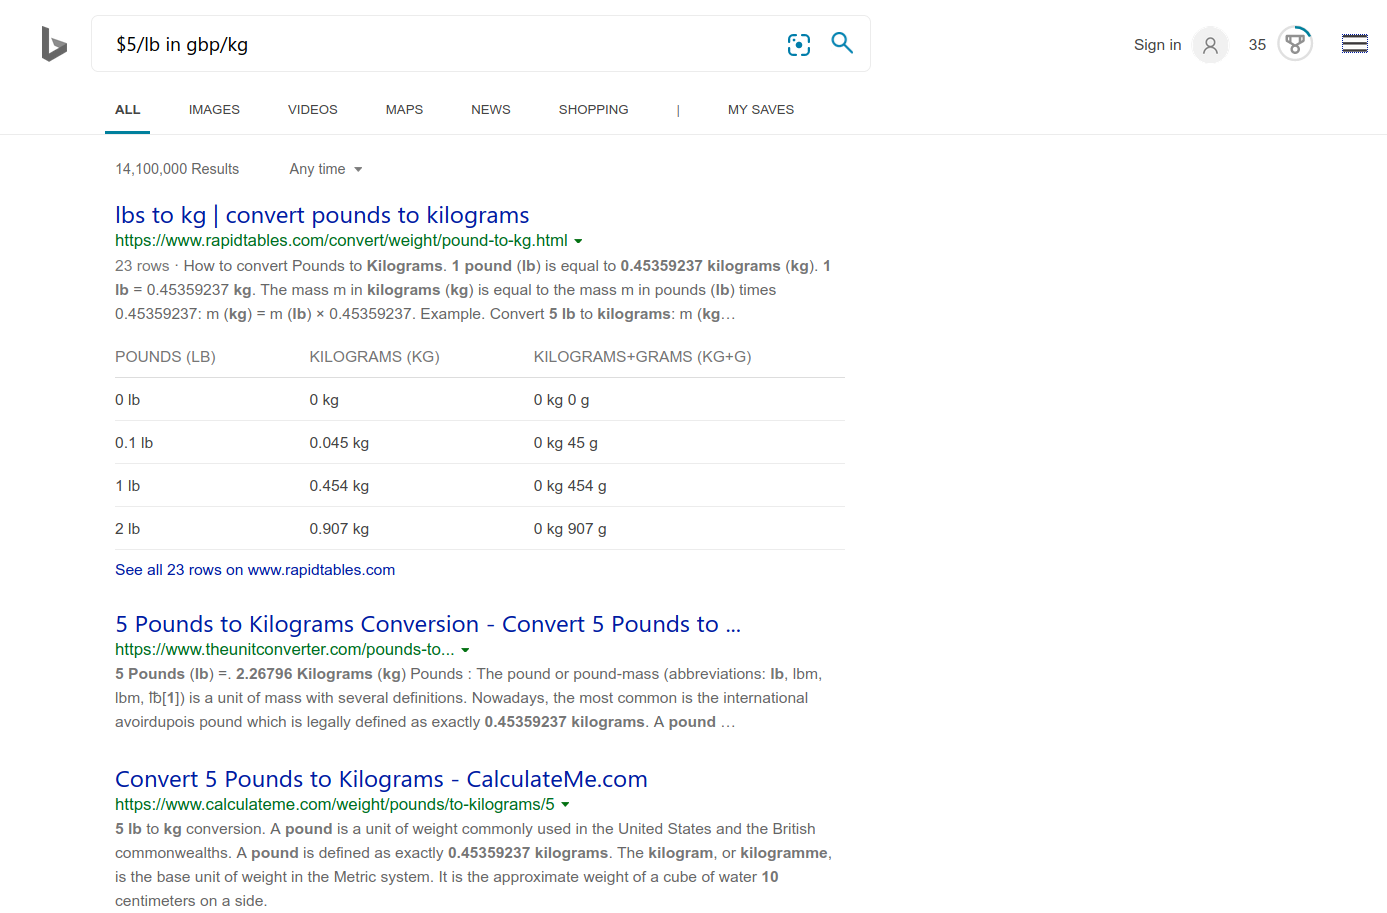
Task: Click the '0.907 kg' table cell
Action: pyautogui.click(x=339, y=529)
